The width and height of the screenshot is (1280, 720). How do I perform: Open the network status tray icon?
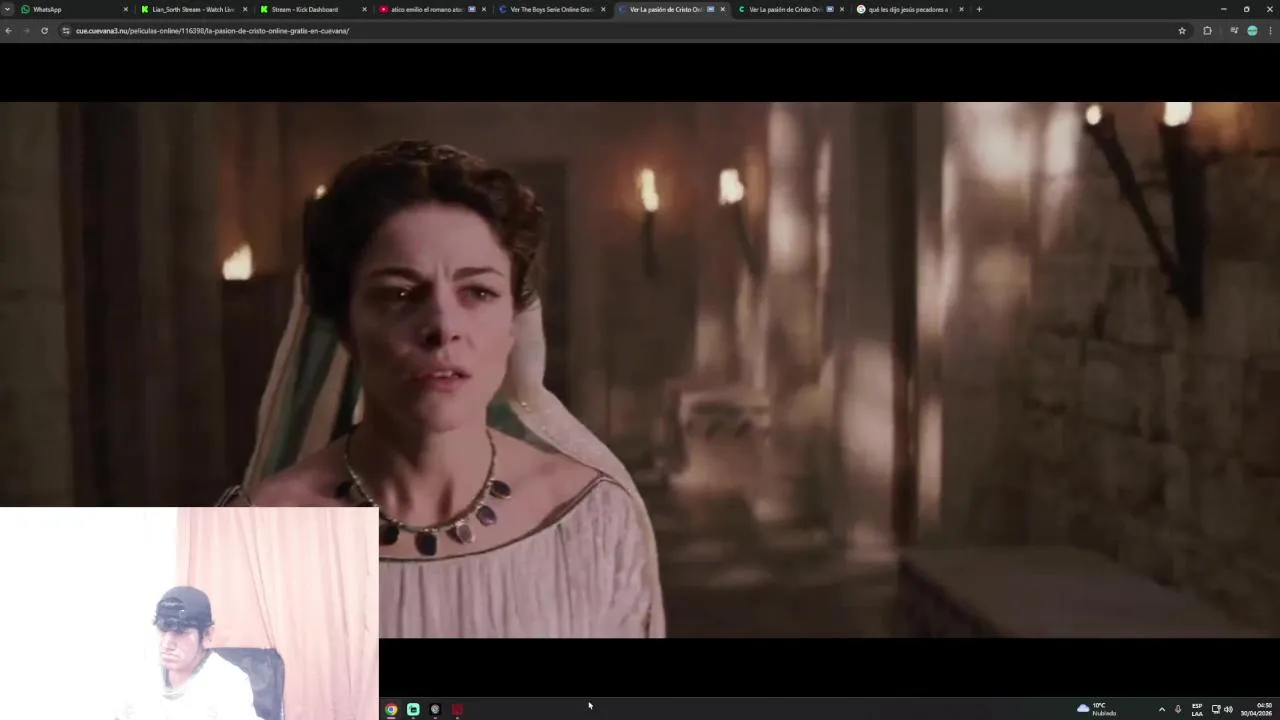click(x=1216, y=709)
